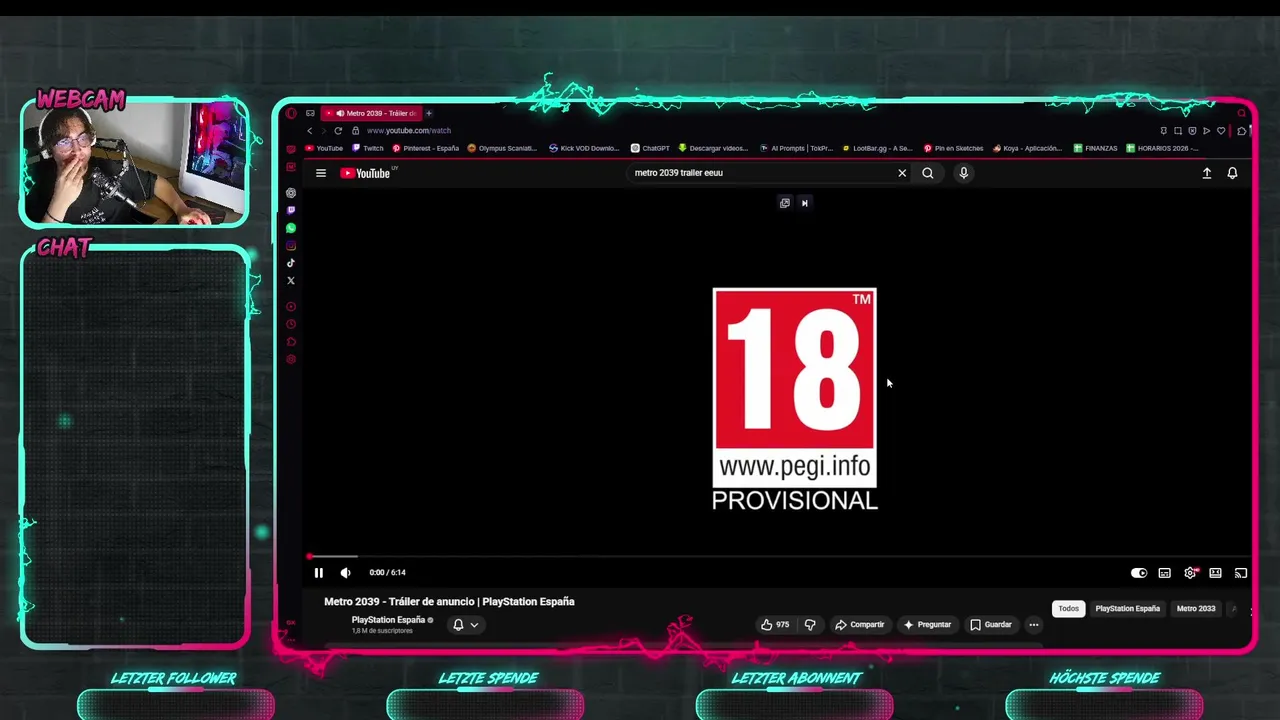Image resolution: width=1280 pixels, height=720 pixels.
Task: Open extensions cube icon in sidebar
Action: point(291,342)
